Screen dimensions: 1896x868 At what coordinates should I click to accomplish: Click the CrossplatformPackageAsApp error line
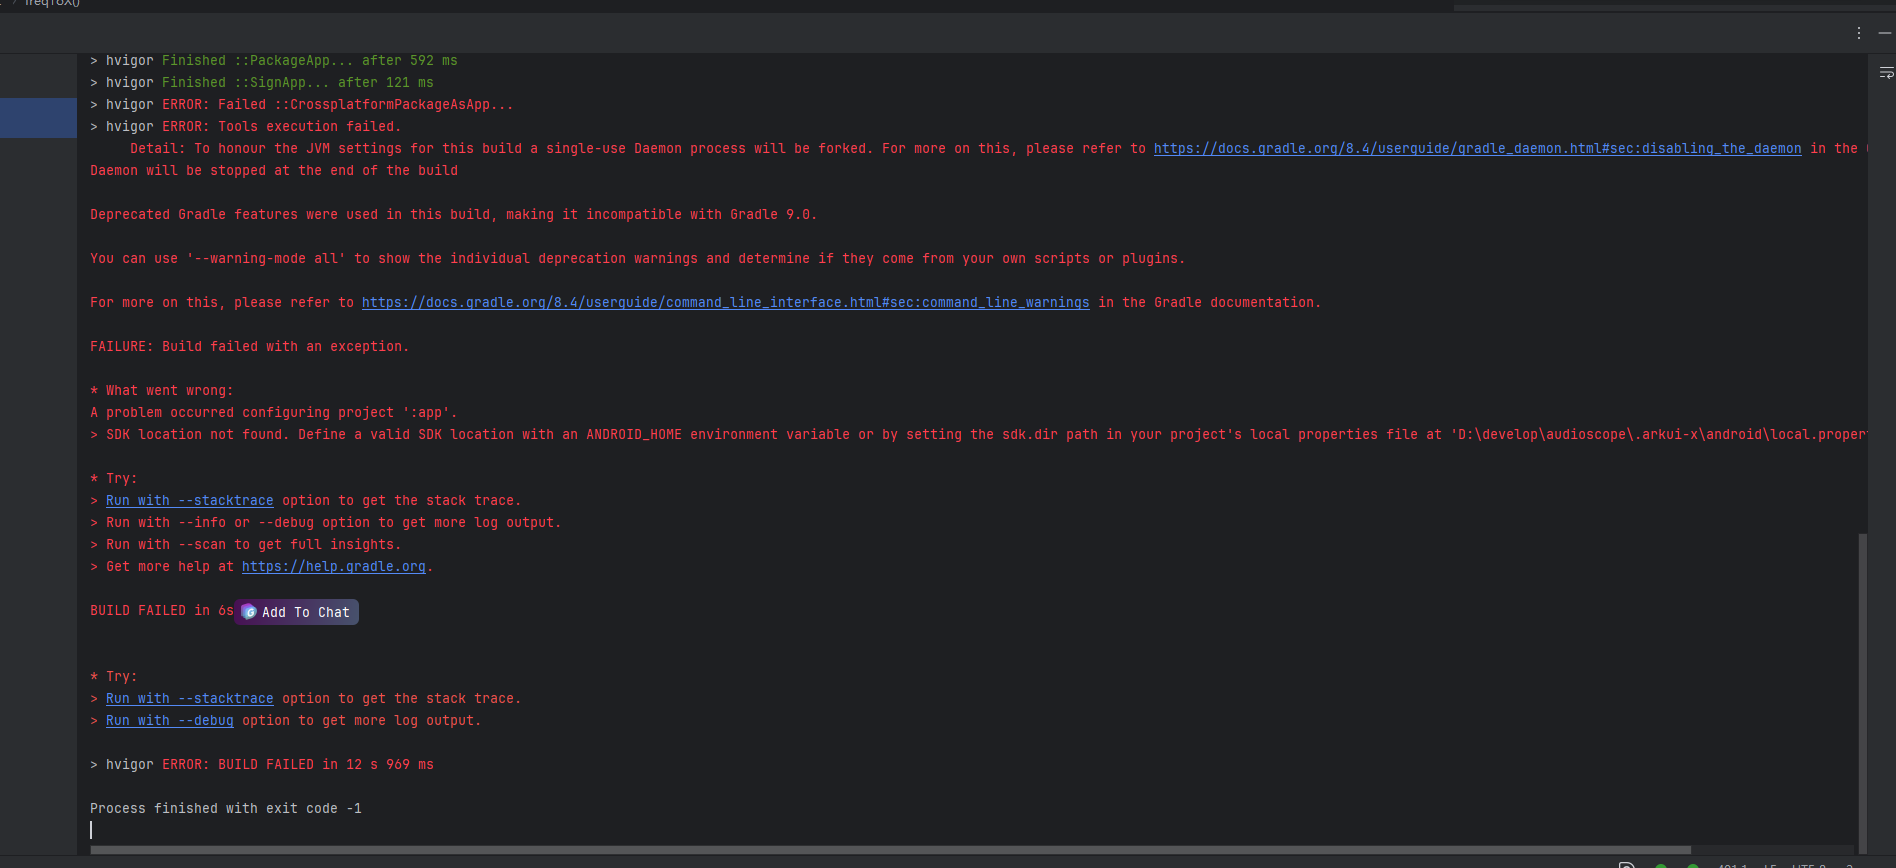pos(336,105)
